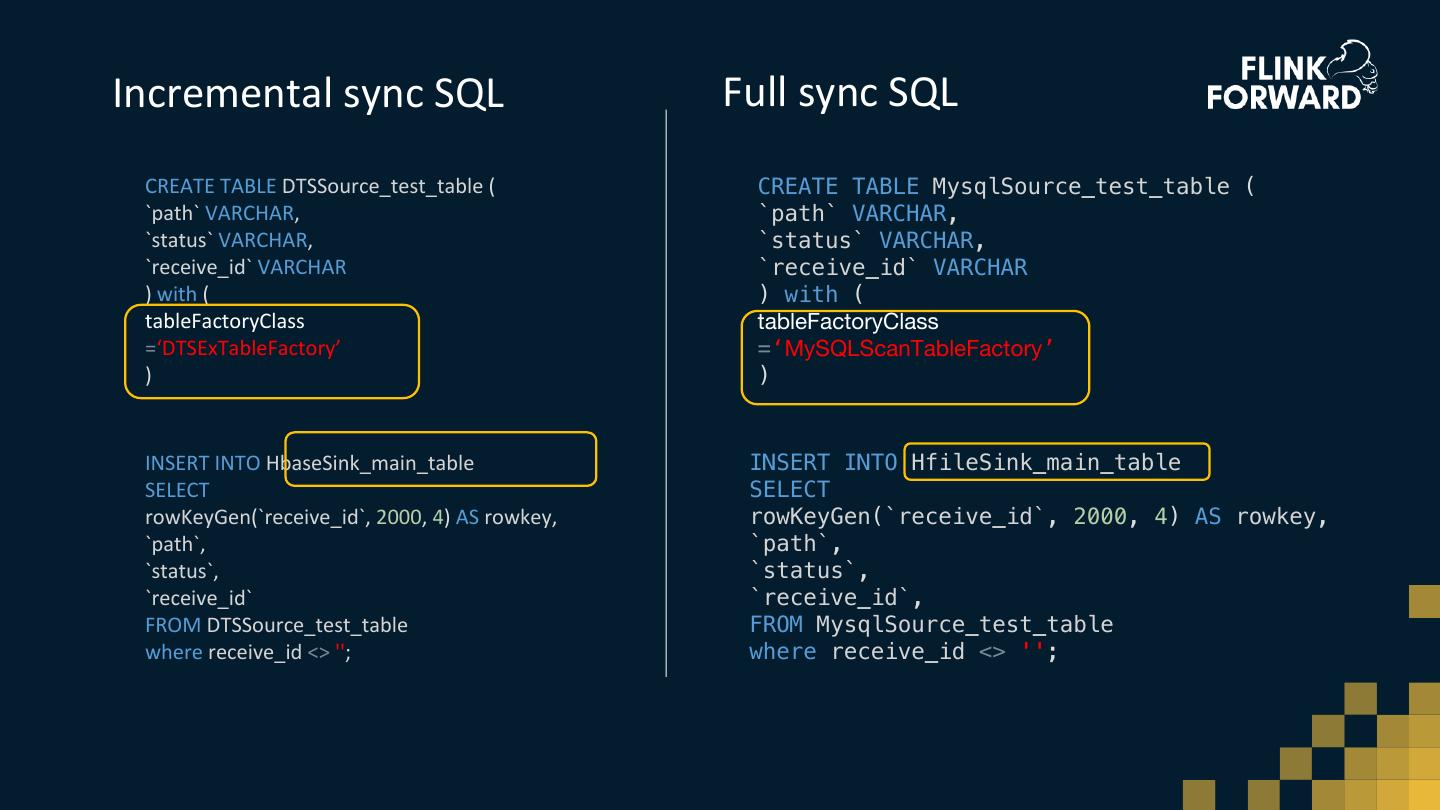Viewport: 1440px width, 810px height.
Task: Click 'FROM MysqlSource_test_table' line
Action: point(931,625)
